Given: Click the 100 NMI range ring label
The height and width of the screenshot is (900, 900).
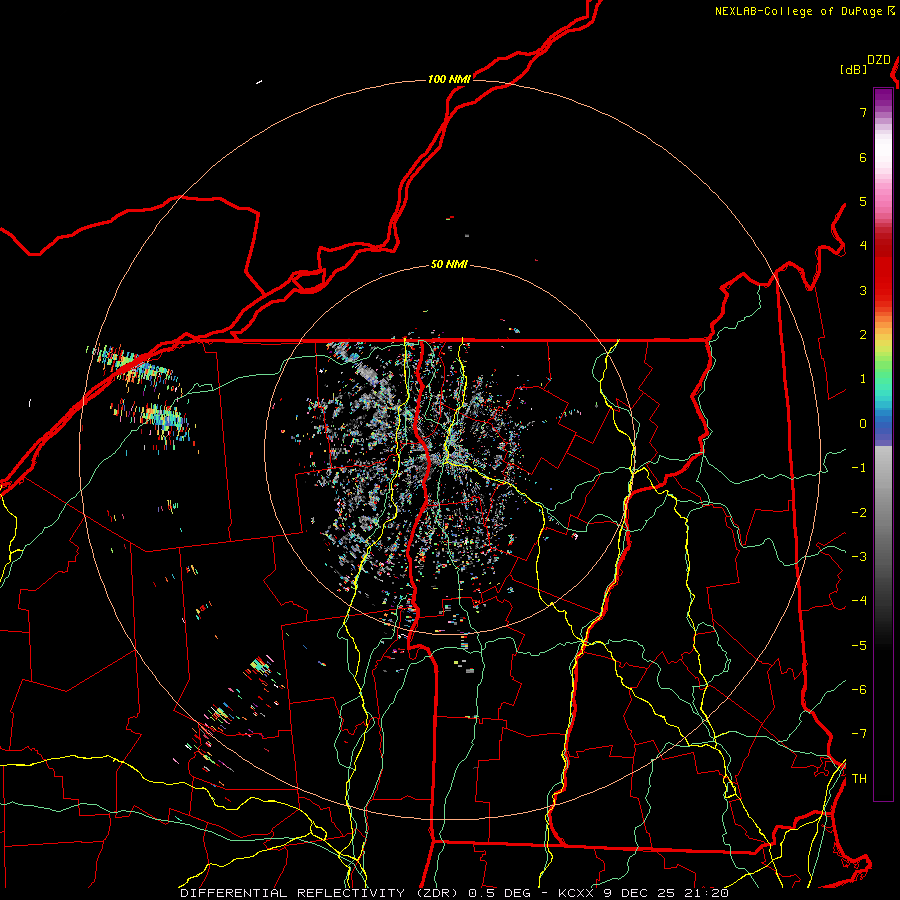Looking at the screenshot, I should coord(449,79).
